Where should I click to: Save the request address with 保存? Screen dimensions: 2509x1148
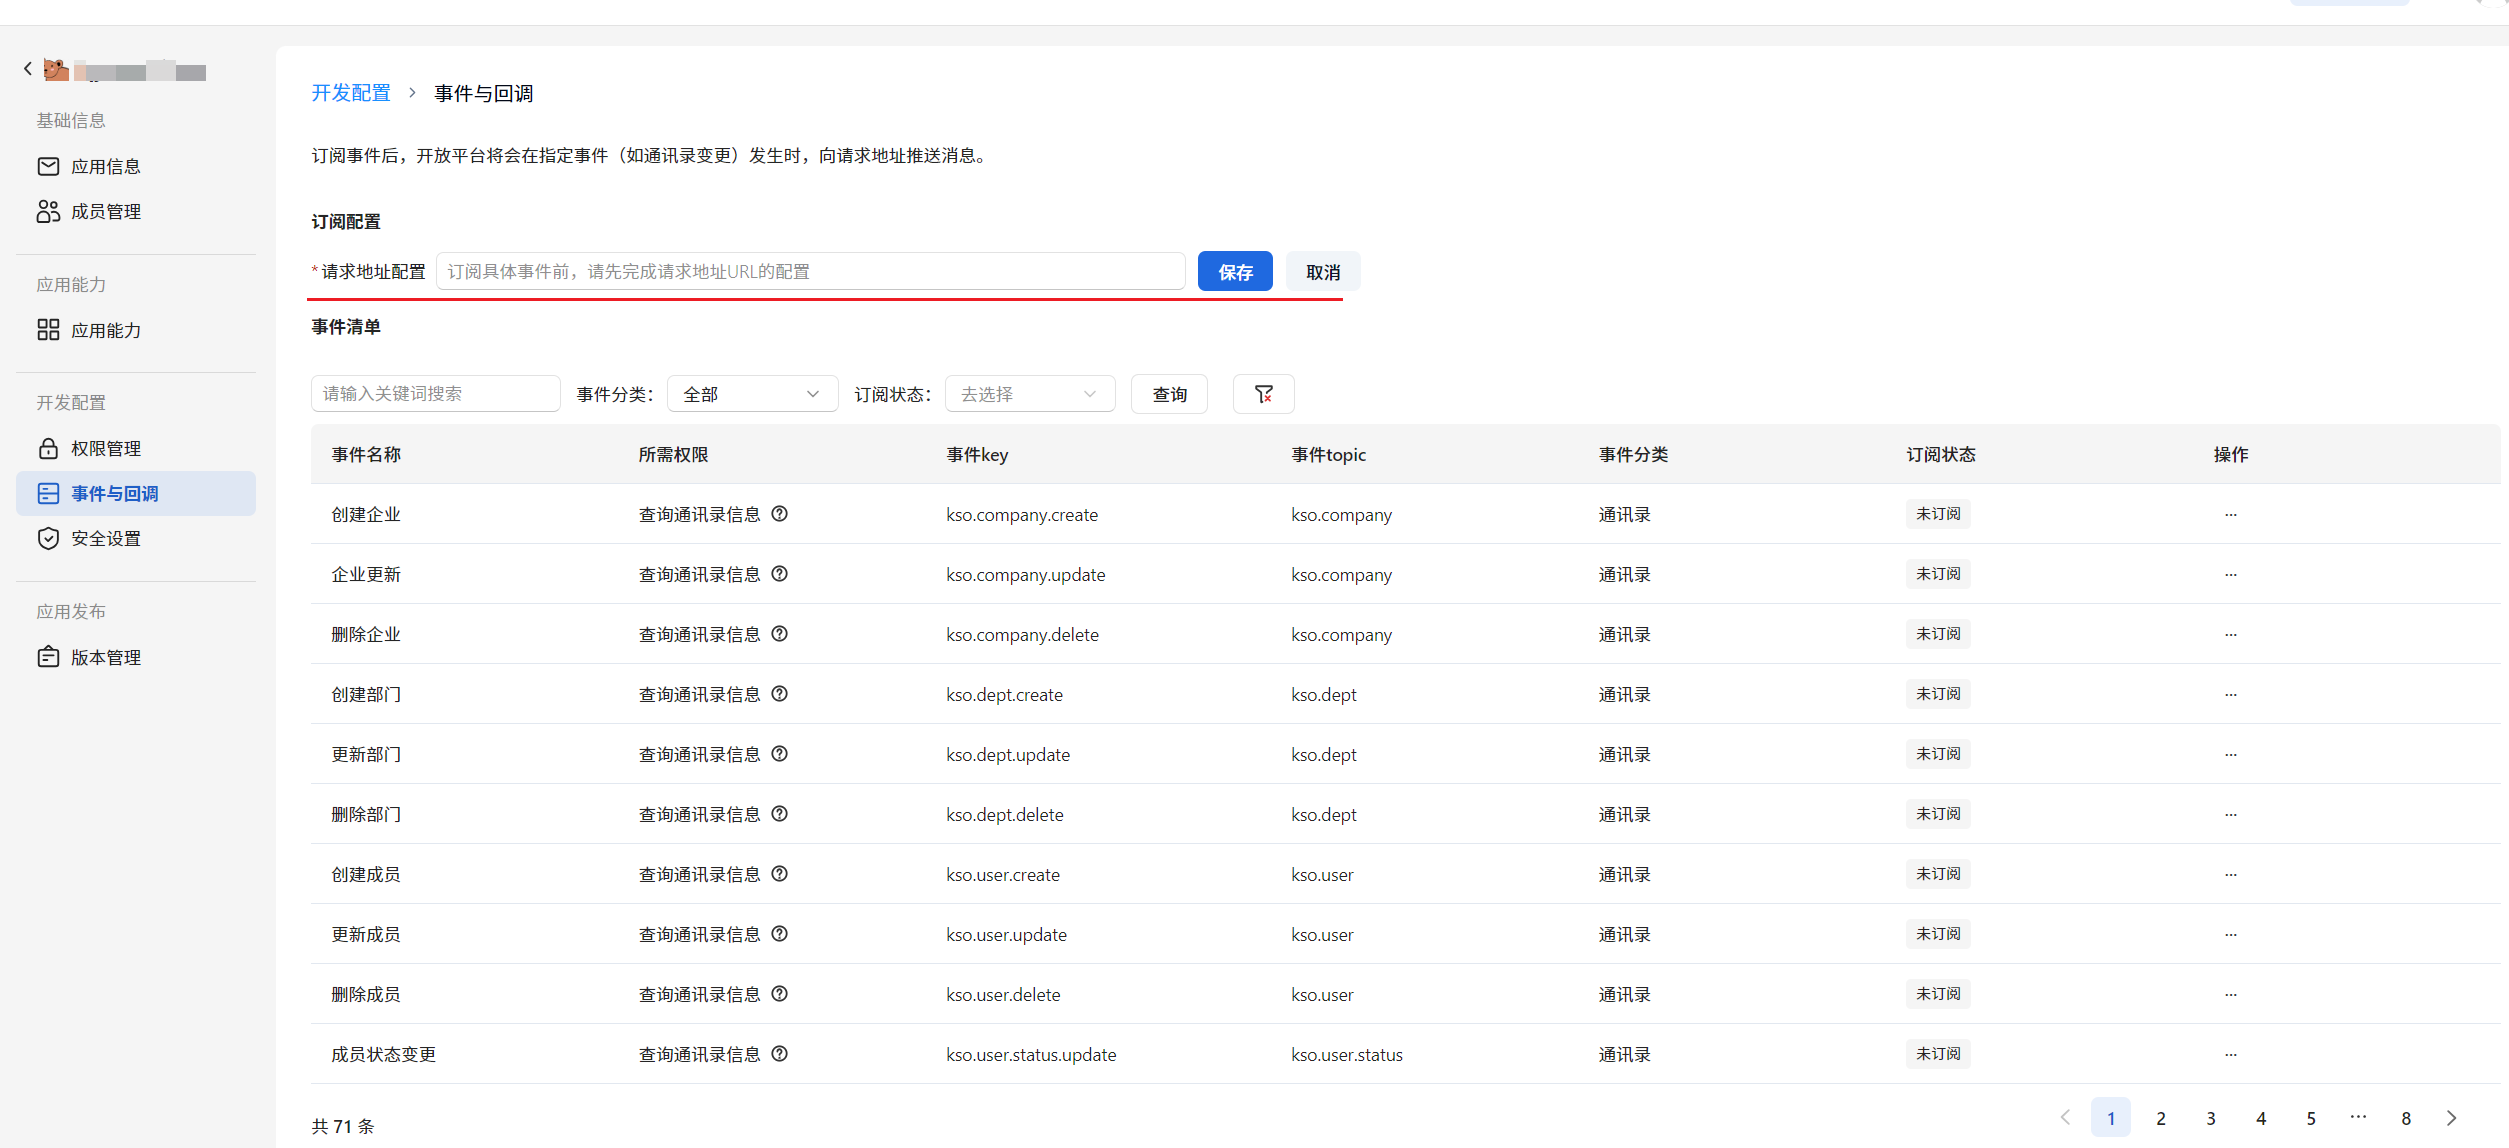pyautogui.click(x=1234, y=271)
